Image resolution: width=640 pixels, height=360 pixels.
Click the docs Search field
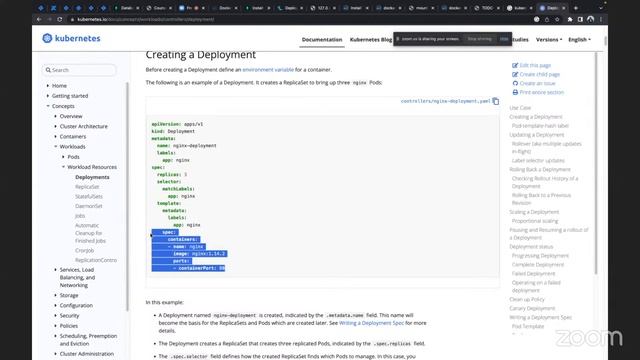[79, 70]
